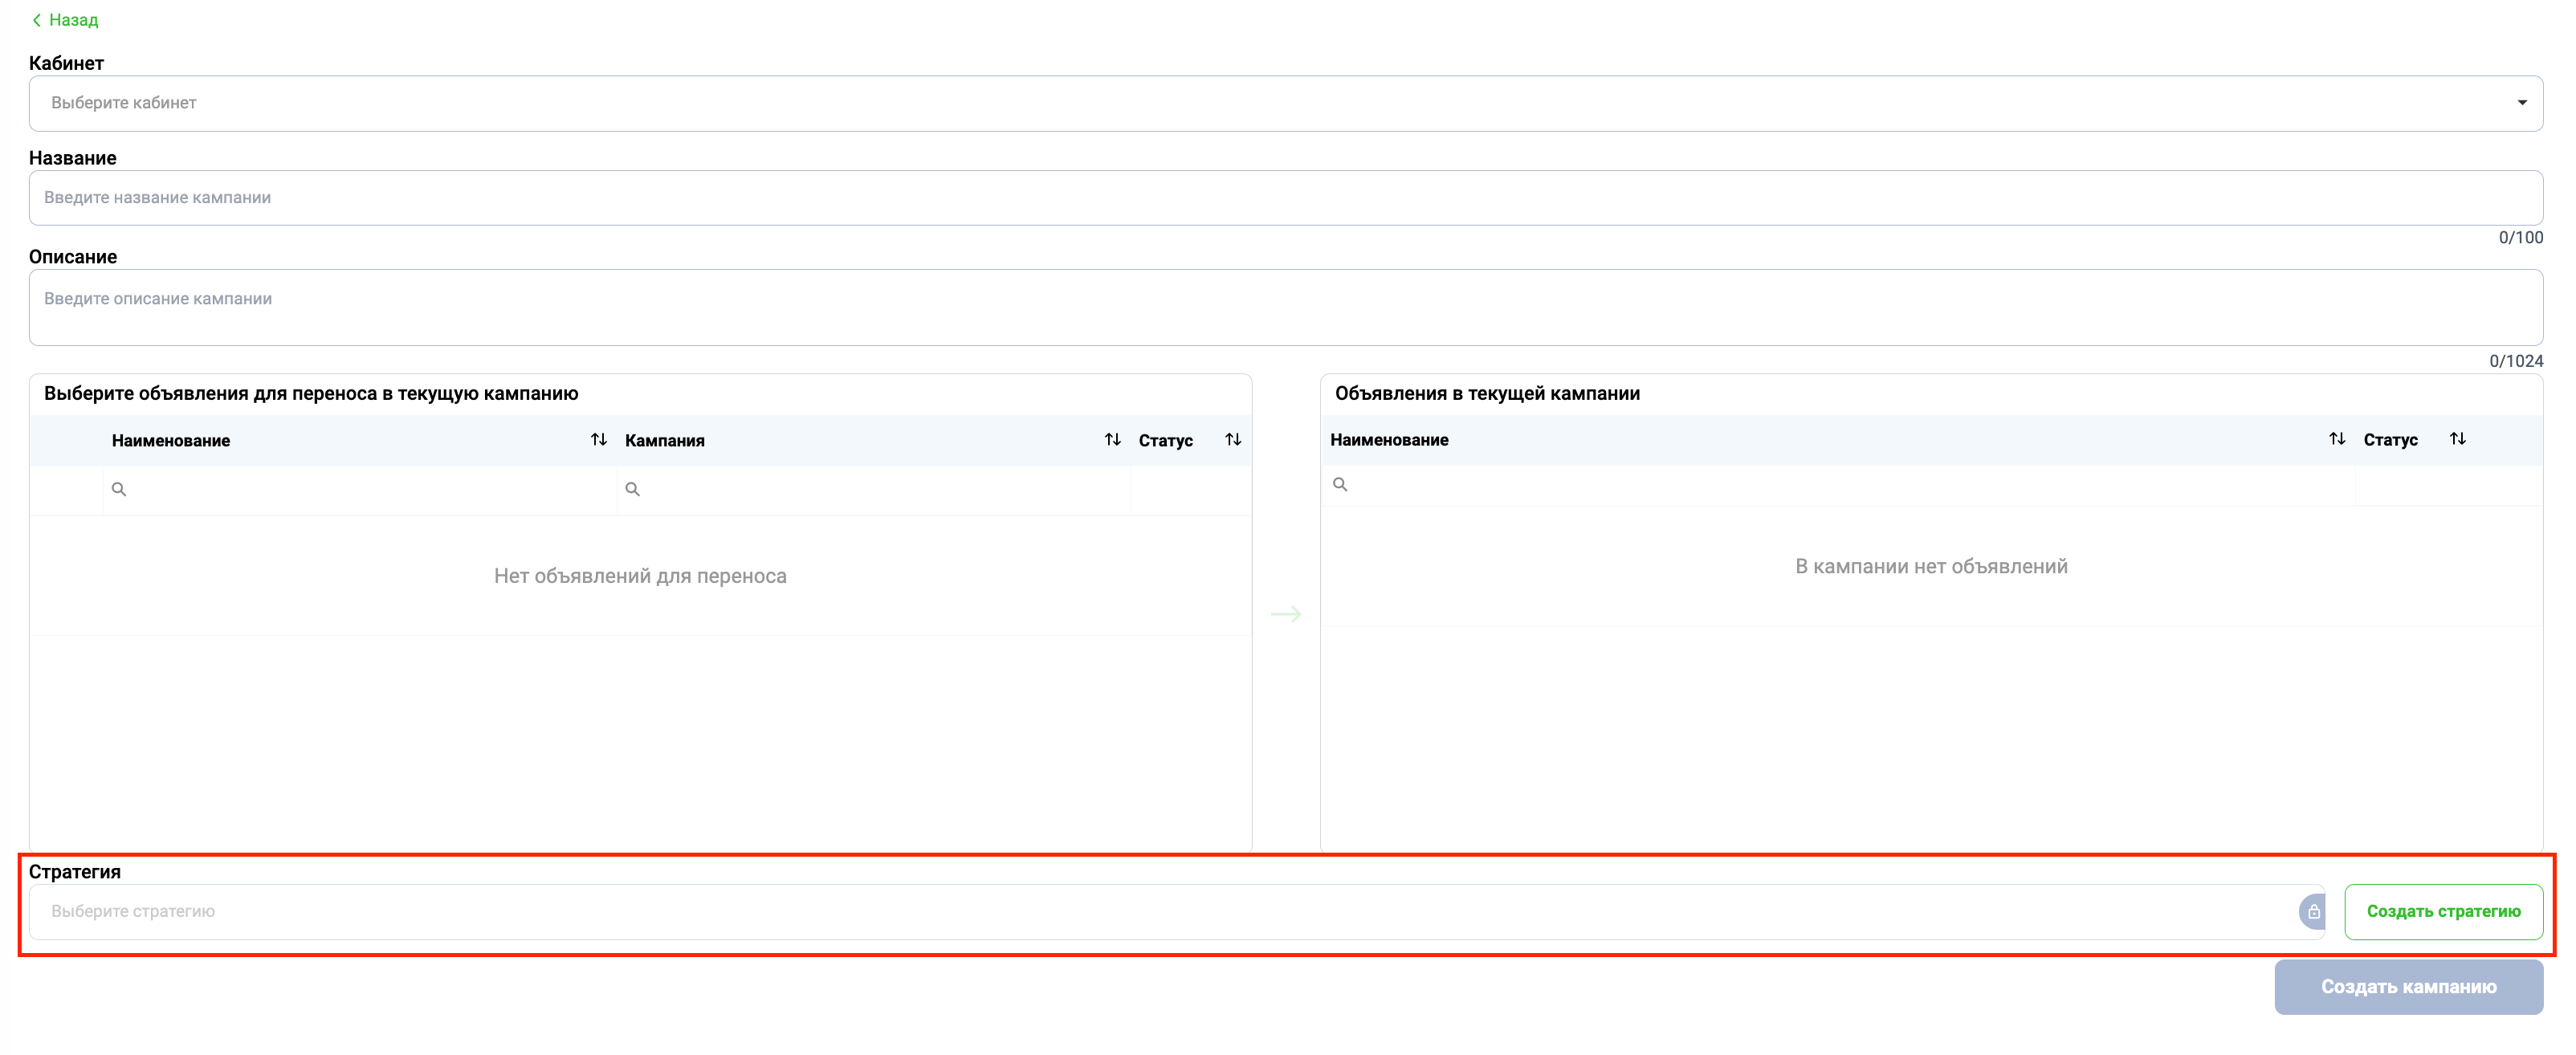Click the Название label
This screenshot has width=2576, height=1055.
[x=72, y=158]
